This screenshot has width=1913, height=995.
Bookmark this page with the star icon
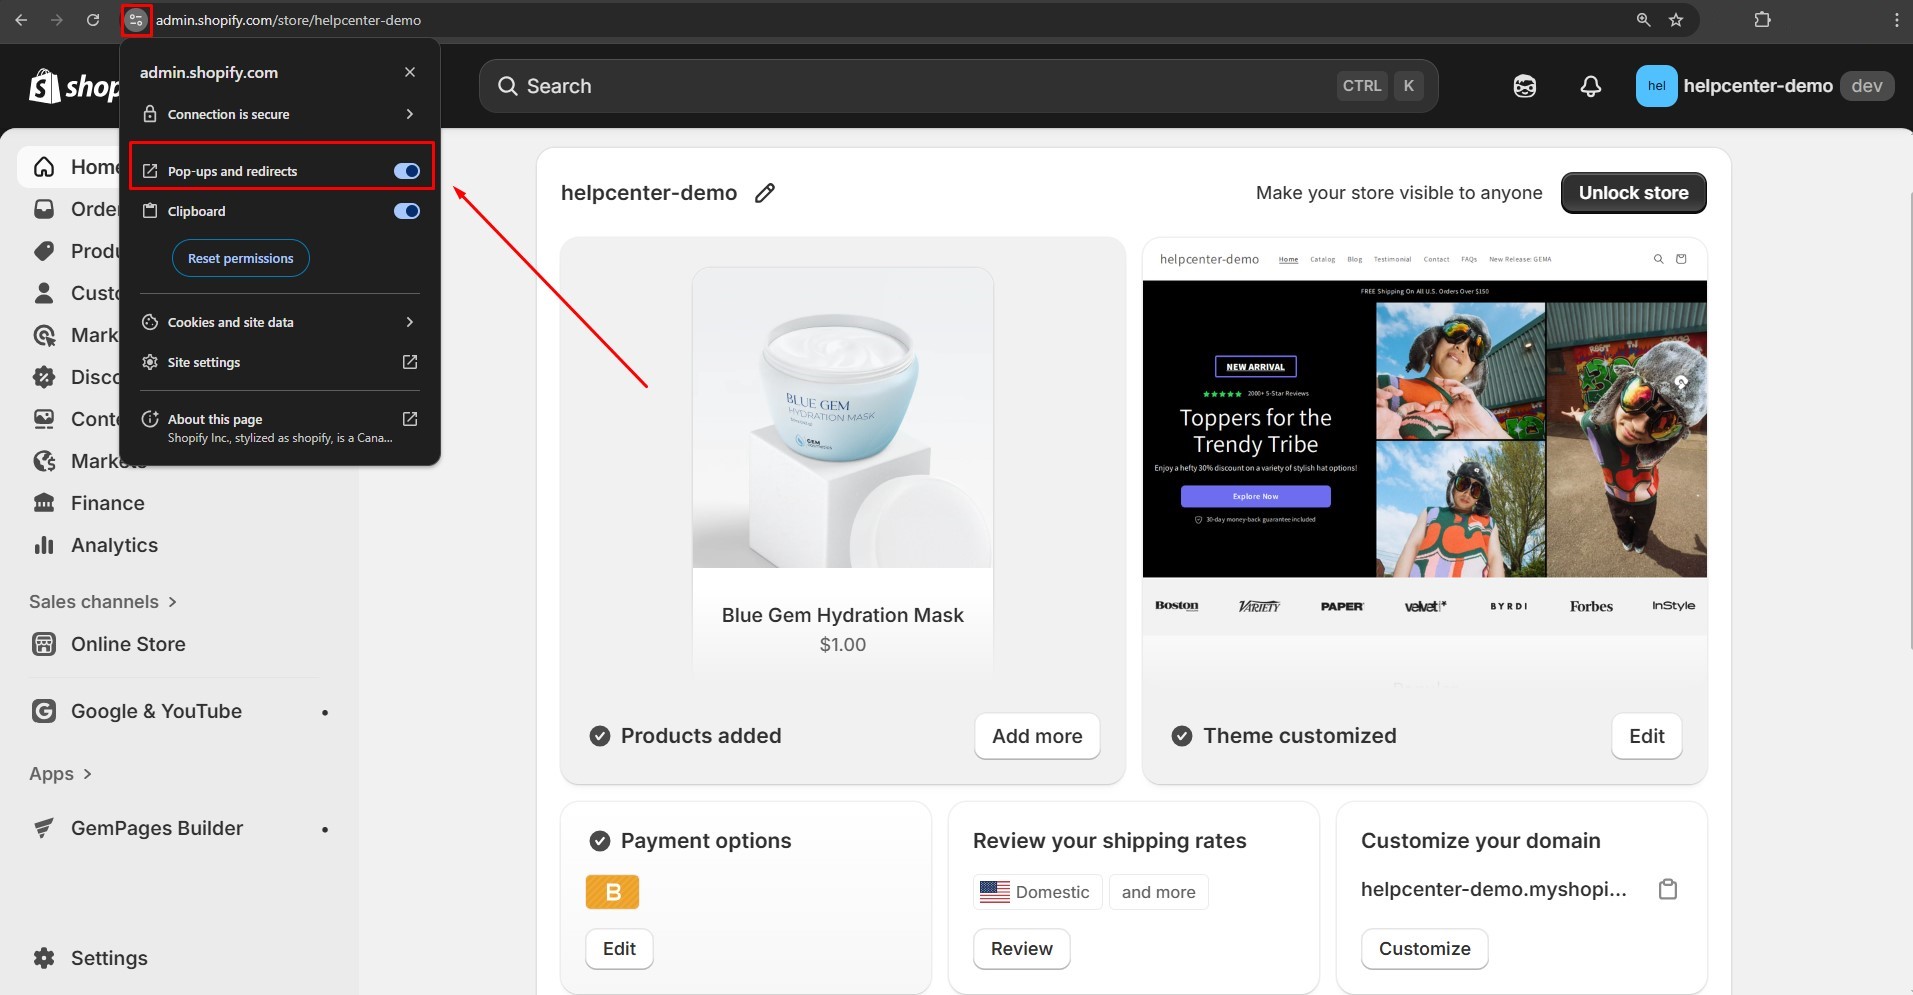pyautogui.click(x=1676, y=20)
